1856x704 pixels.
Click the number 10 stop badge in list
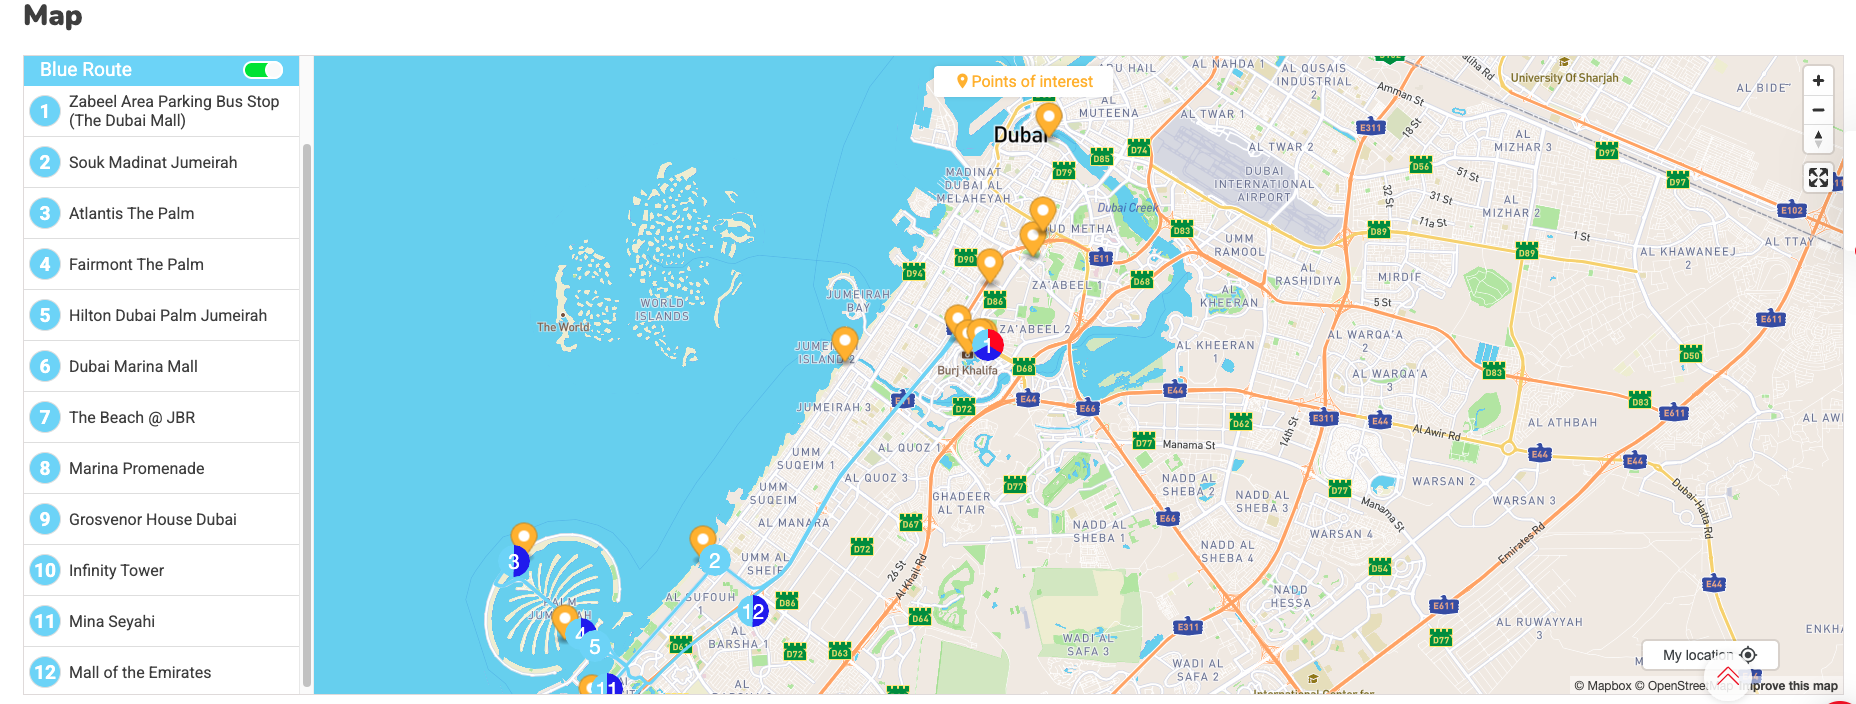click(x=45, y=570)
